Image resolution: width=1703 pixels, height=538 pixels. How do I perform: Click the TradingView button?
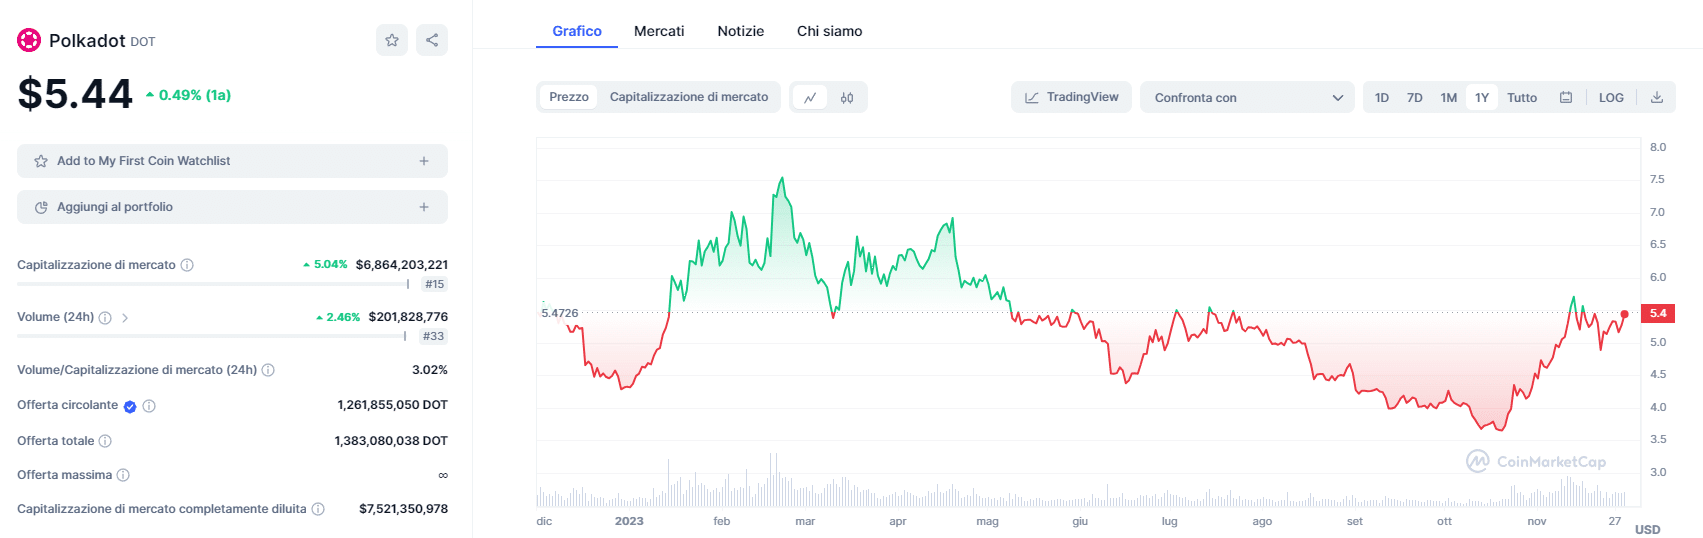1072,97
